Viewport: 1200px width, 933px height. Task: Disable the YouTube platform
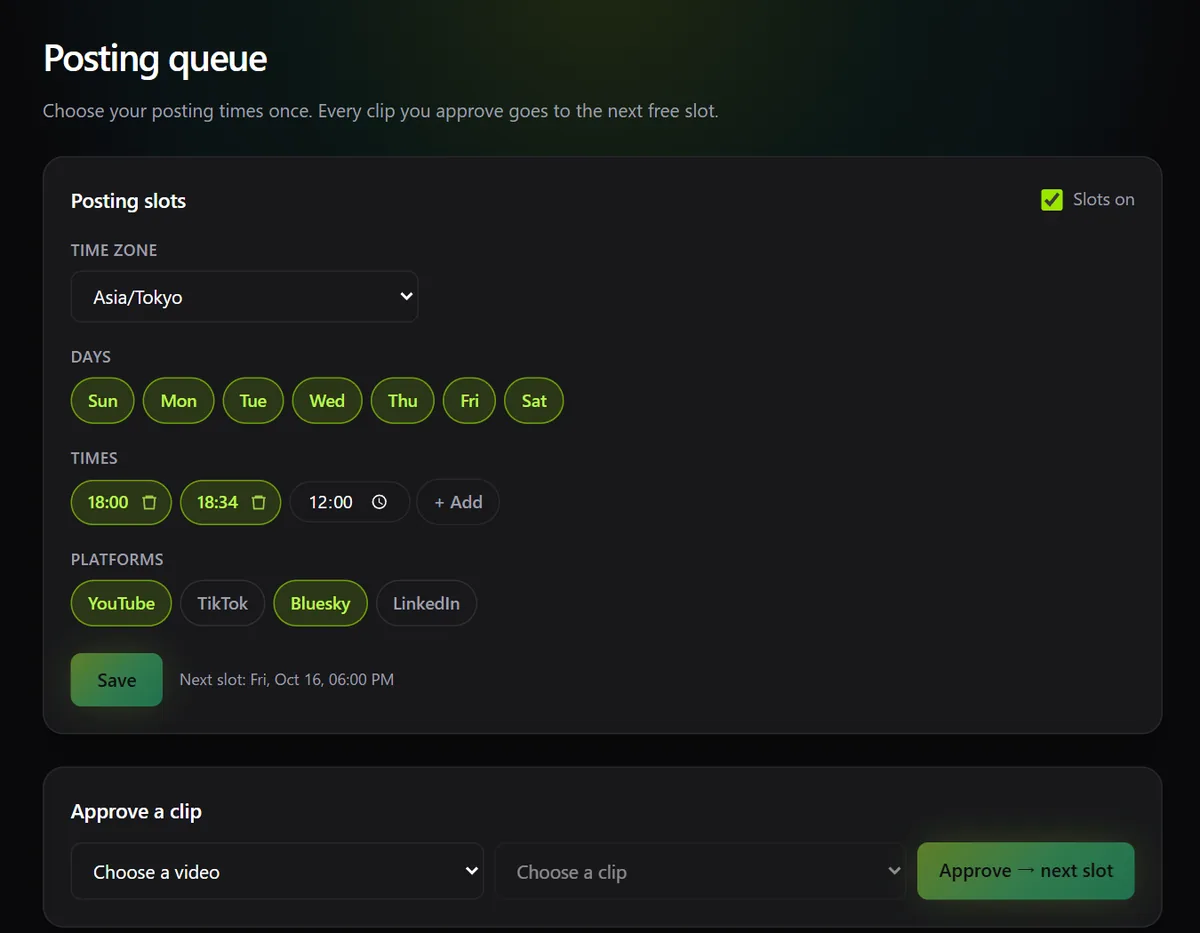pyautogui.click(x=121, y=603)
